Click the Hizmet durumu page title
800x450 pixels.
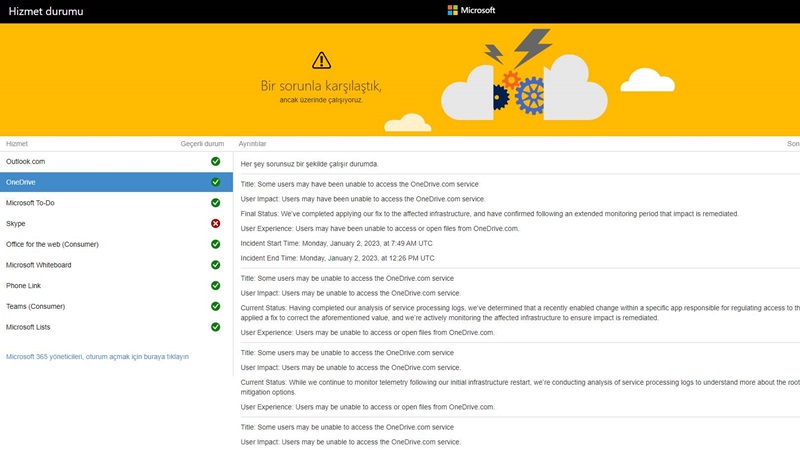46,11
